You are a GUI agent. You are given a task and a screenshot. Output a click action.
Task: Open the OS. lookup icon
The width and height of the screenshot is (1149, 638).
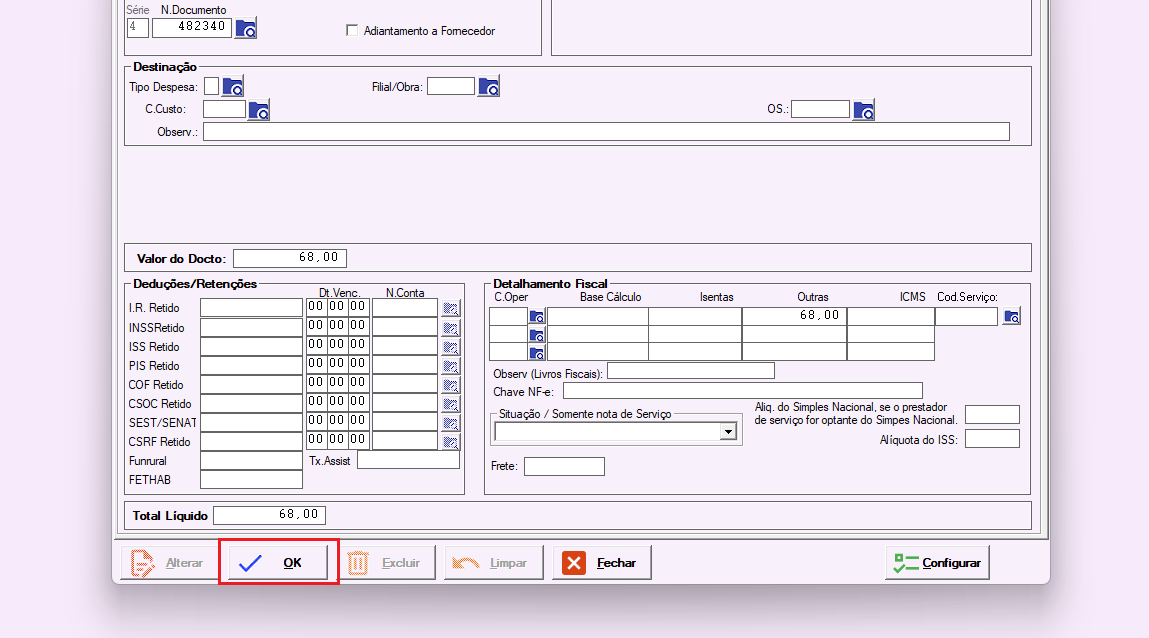tap(864, 110)
